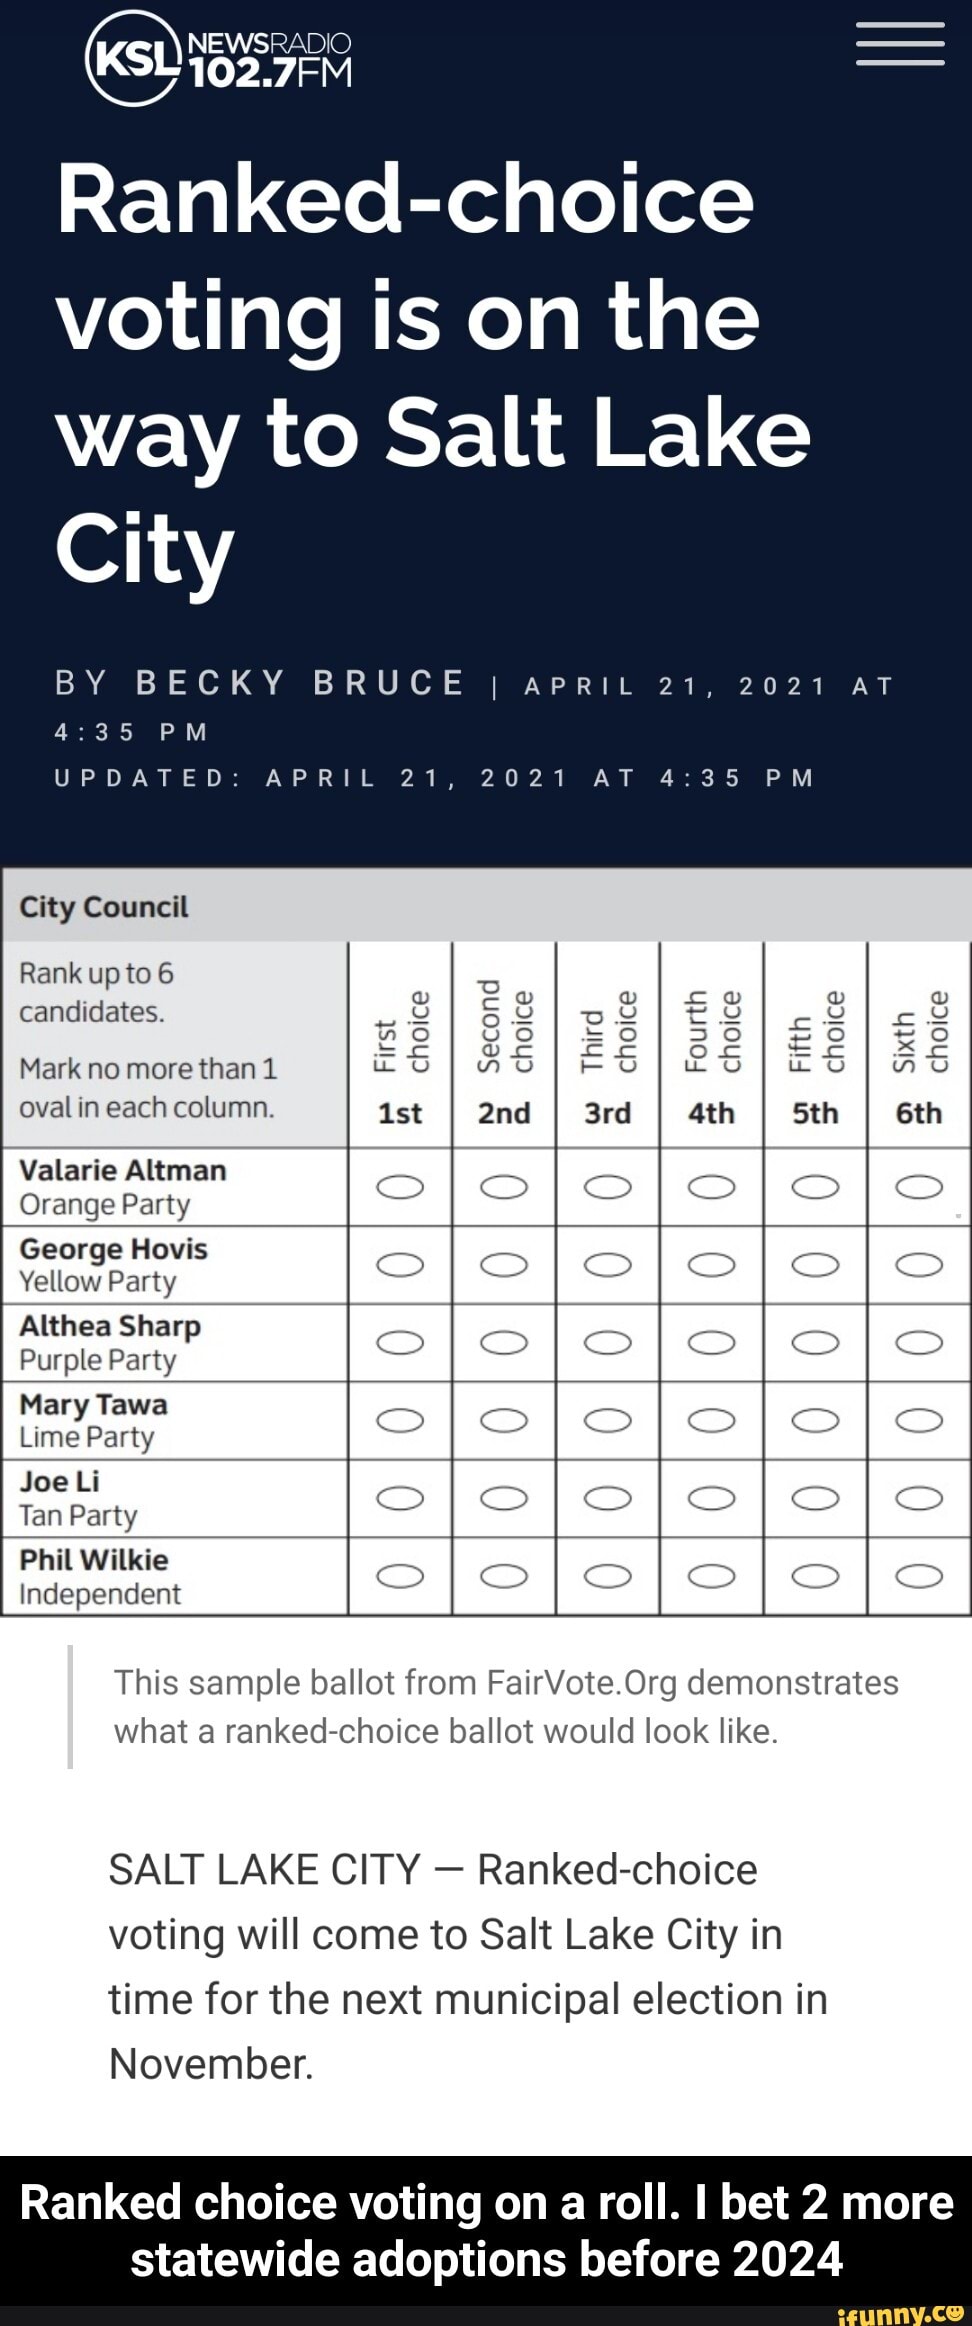This screenshot has height=2326, width=972.
Task: Open the hamburger menu
Action: tap(900, 44)
